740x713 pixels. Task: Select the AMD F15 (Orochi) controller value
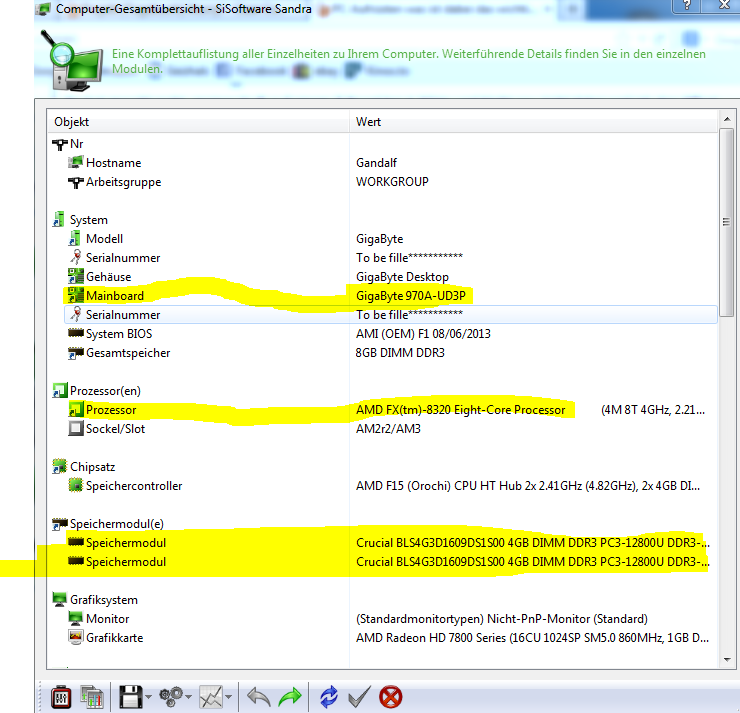click(x=528, y=486)
